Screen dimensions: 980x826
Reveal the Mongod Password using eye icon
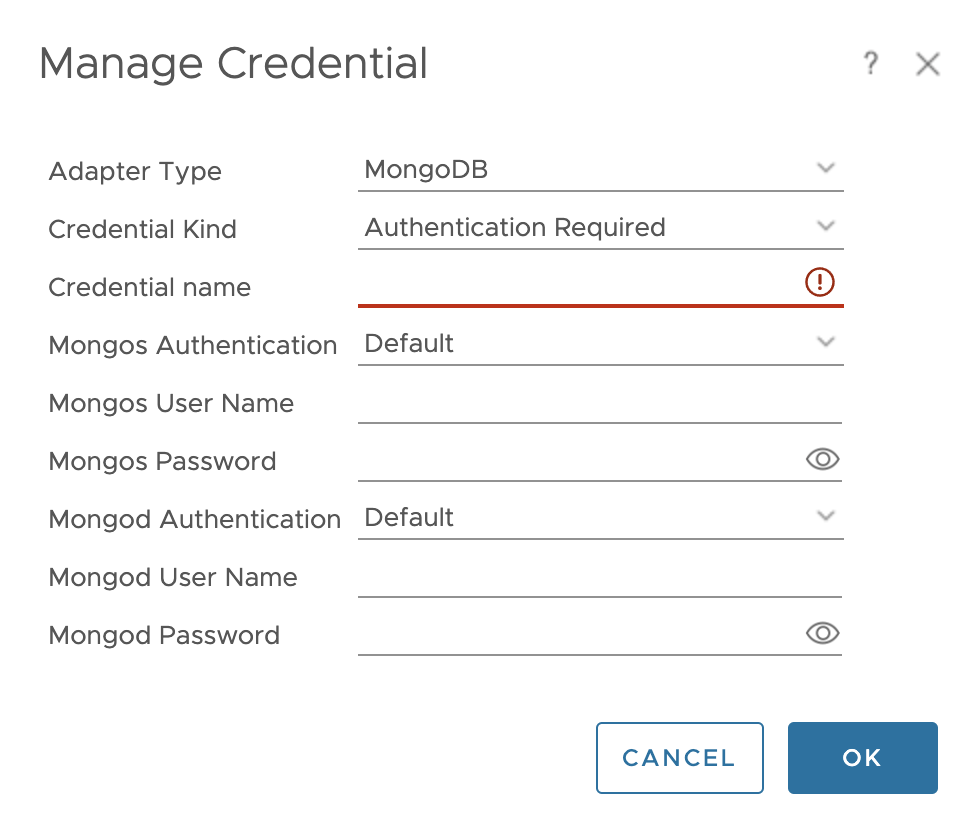[821, 633]
